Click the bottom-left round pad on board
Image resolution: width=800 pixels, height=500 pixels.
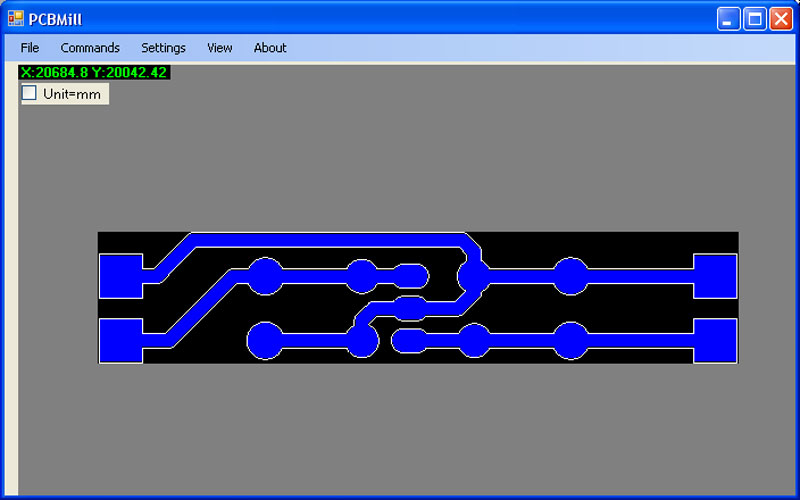pyautogui.click(x=265, y=341)
